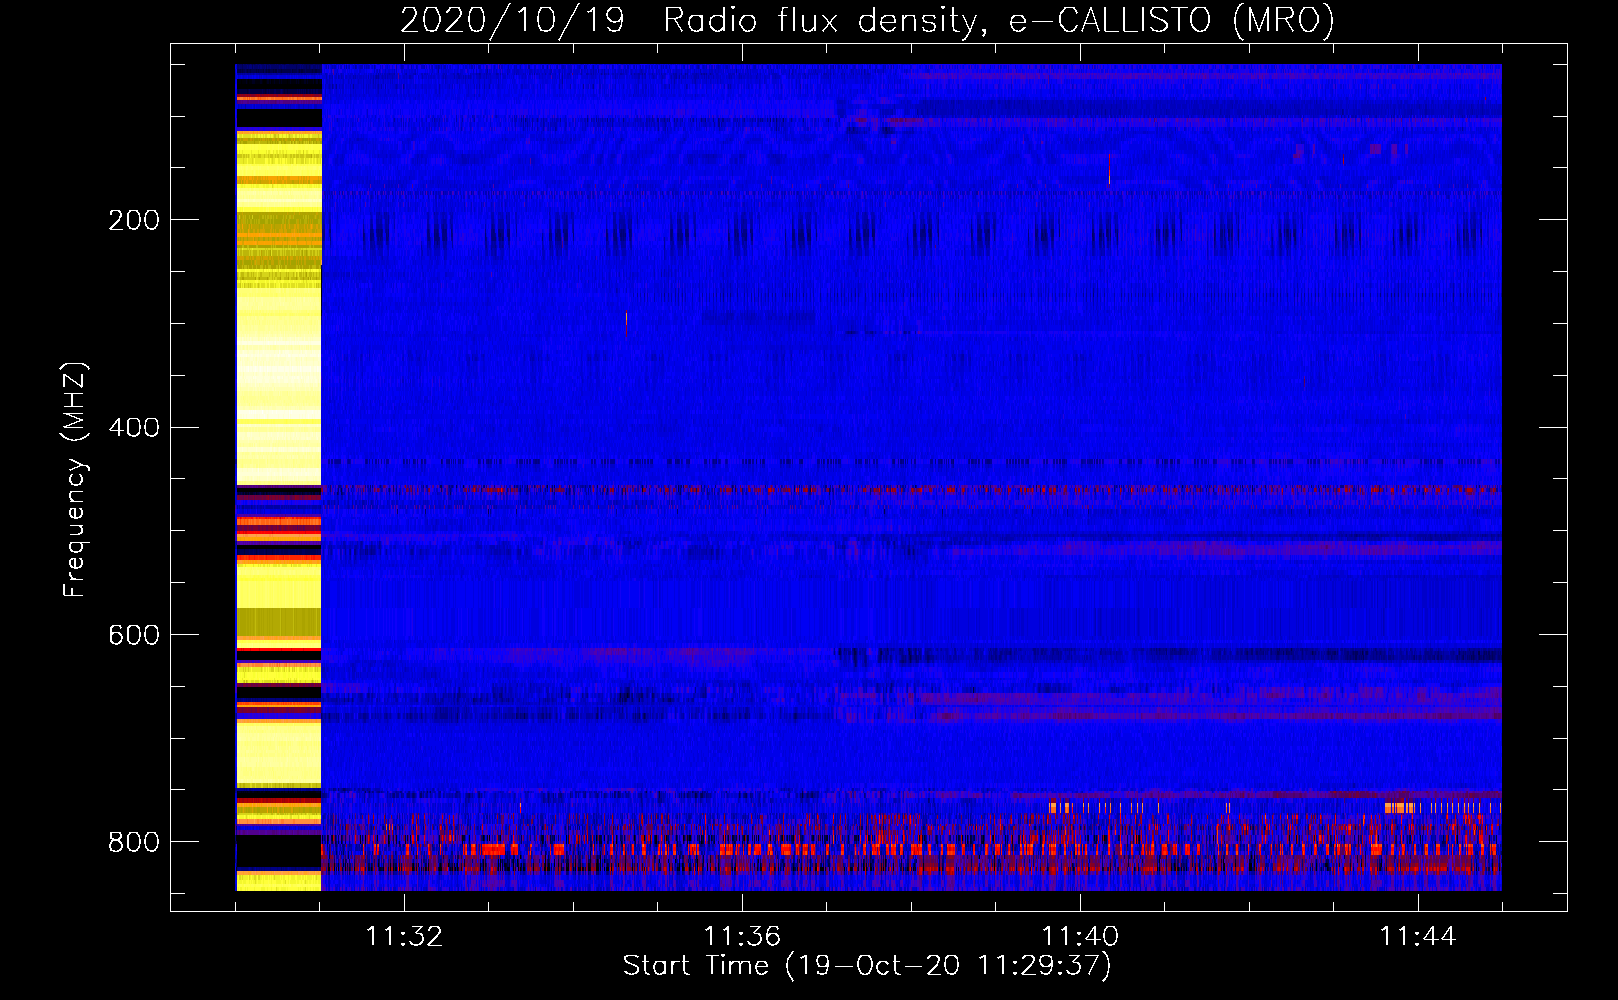Click the '400' frequency tick label
The width and height of the screenshot is (1618, 1000).
click(134, 428)
